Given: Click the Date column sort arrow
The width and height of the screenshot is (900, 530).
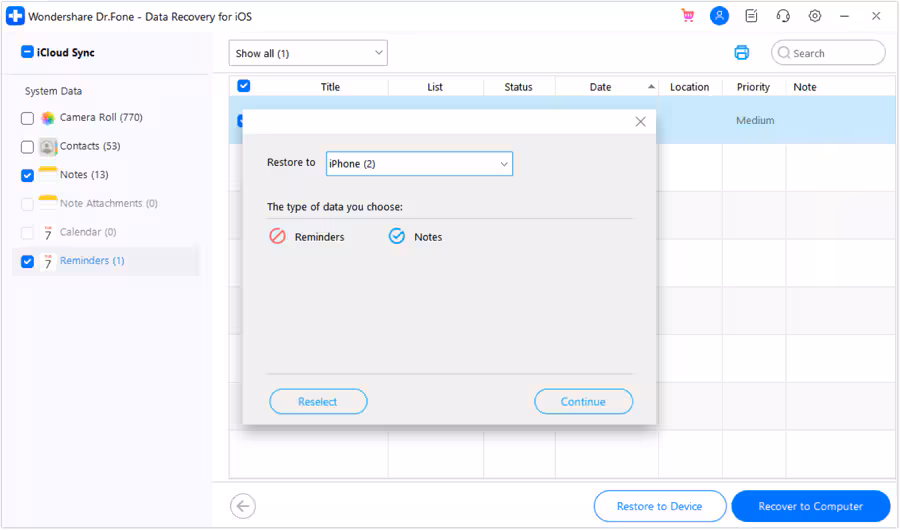Looking at the screenshot, I should point(651,87).
